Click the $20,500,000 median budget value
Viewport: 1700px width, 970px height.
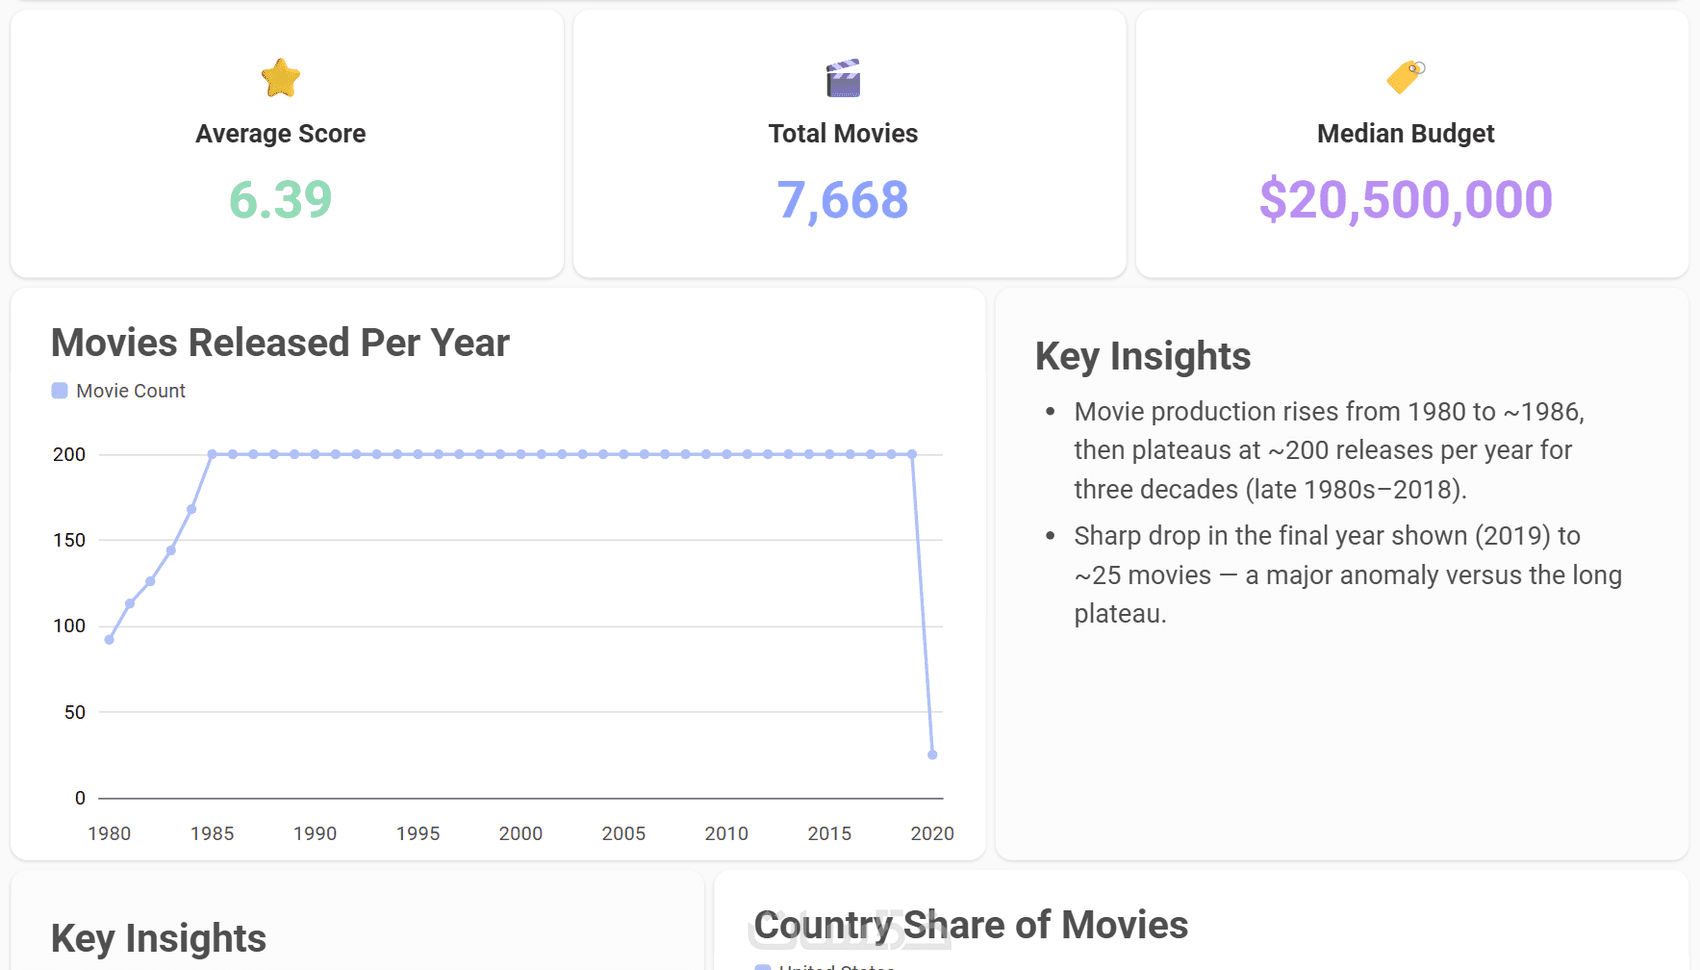pyautogui.click(x=1405, y=199)
